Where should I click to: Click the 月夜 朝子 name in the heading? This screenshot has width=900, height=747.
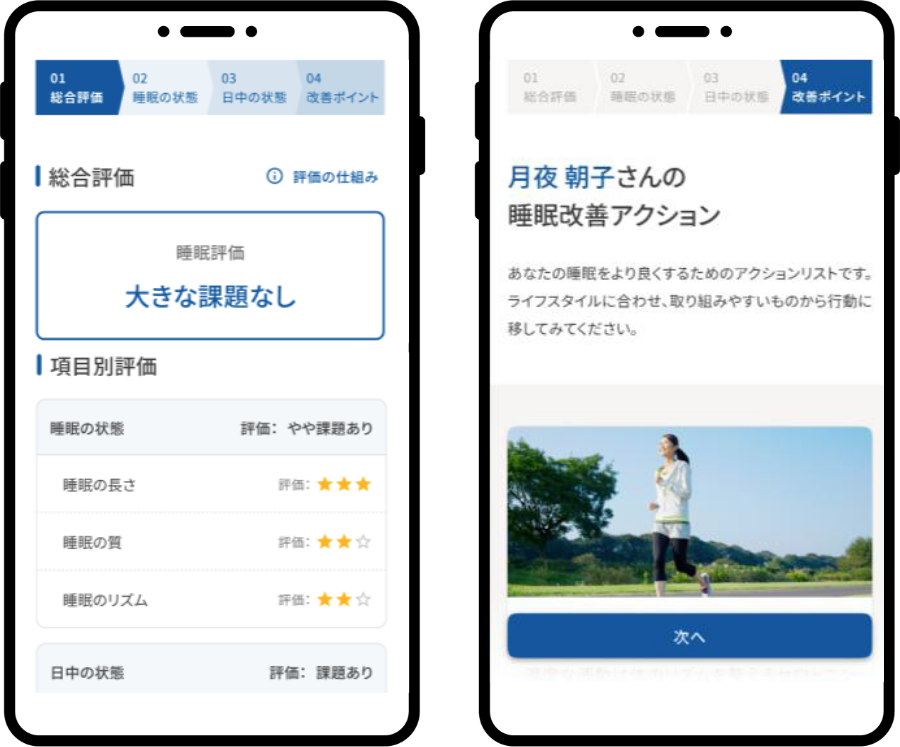560,178
